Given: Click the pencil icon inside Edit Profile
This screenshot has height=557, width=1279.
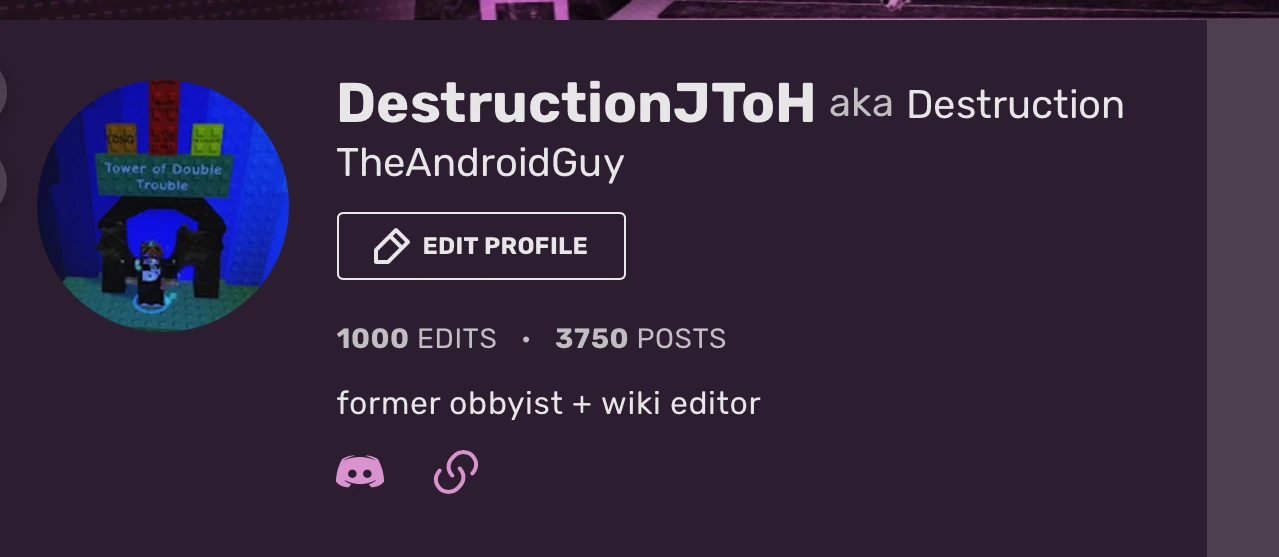Looking at the screenshot, I should point(391,246).
